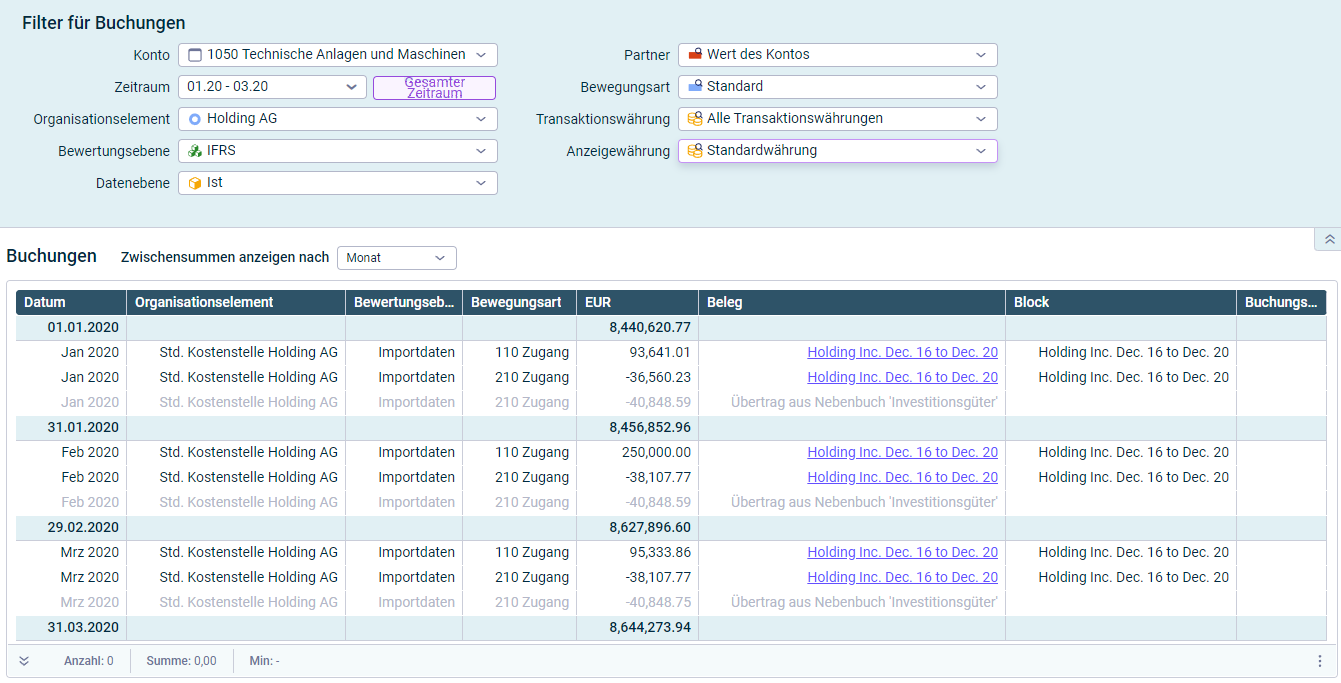
Task: Open the Transaktionswährung dropdown
Action: point(837,119)
